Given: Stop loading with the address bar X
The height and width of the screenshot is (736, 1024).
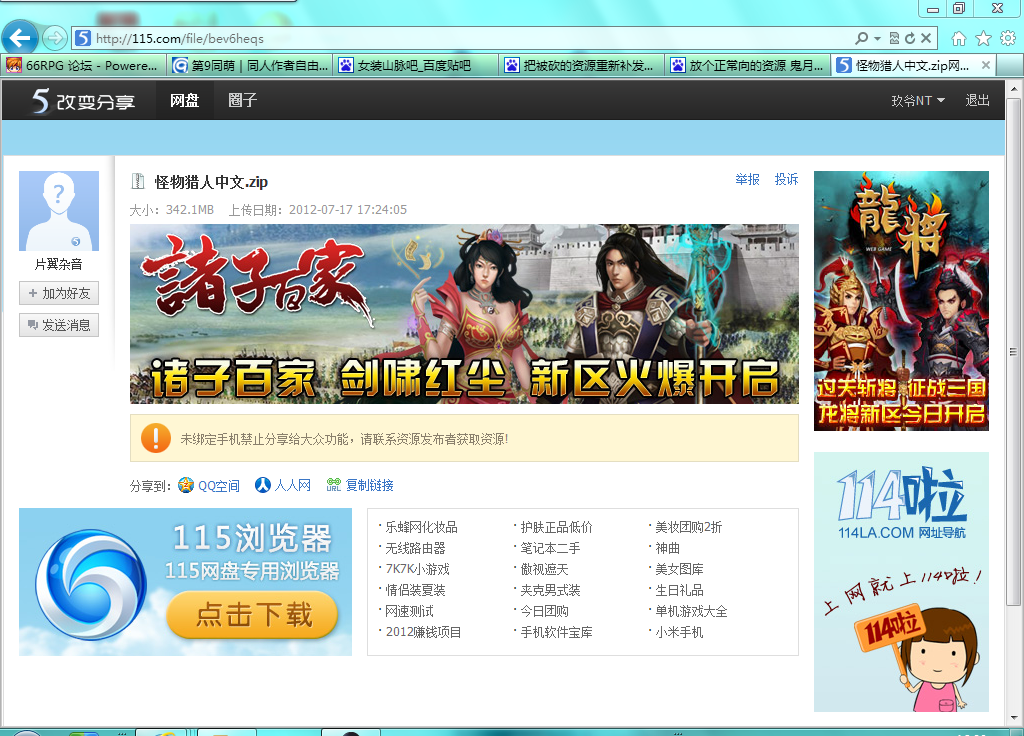Looking at the screenshot, I should [x=926, y=39].
